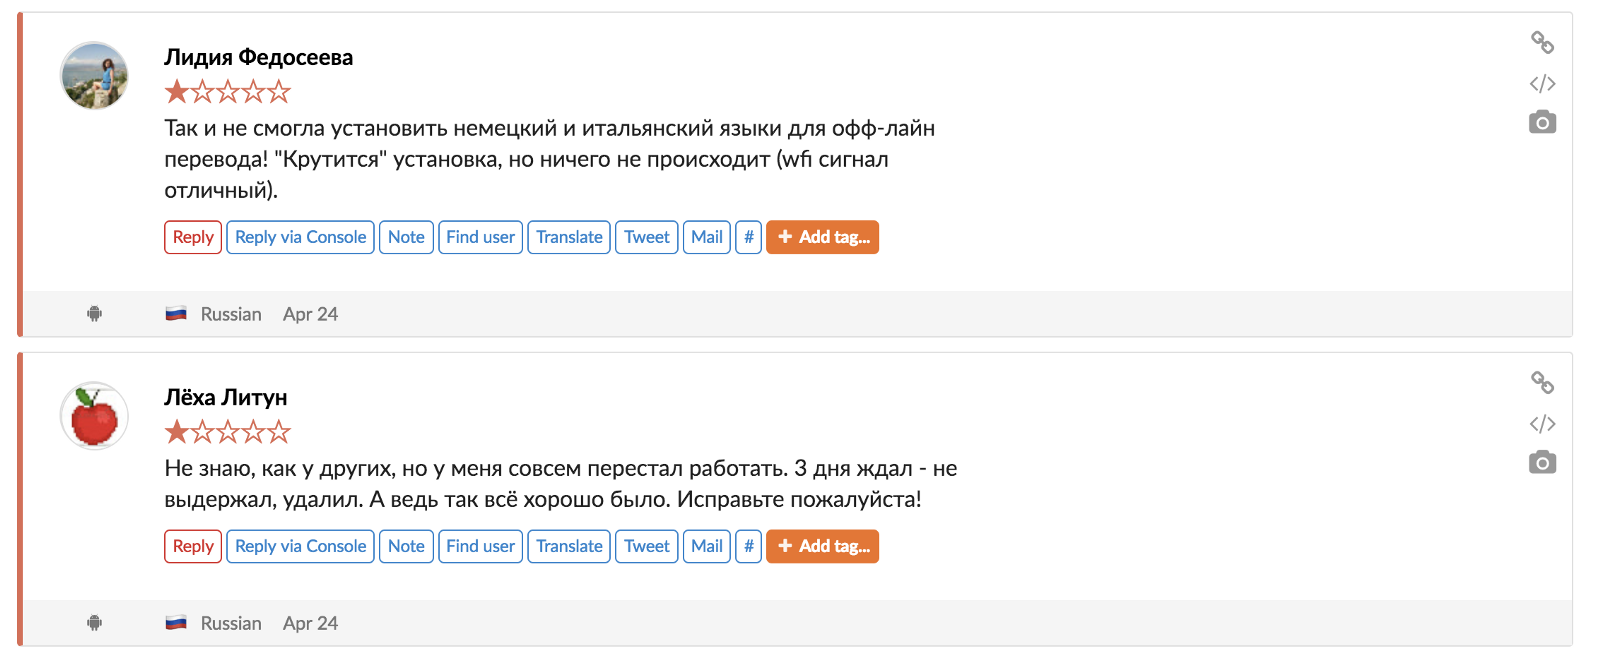Viewport: 1600px width, 655px height.
Task: Open Add tag on Лидия Федосеева's review
Action: point(822,237)
